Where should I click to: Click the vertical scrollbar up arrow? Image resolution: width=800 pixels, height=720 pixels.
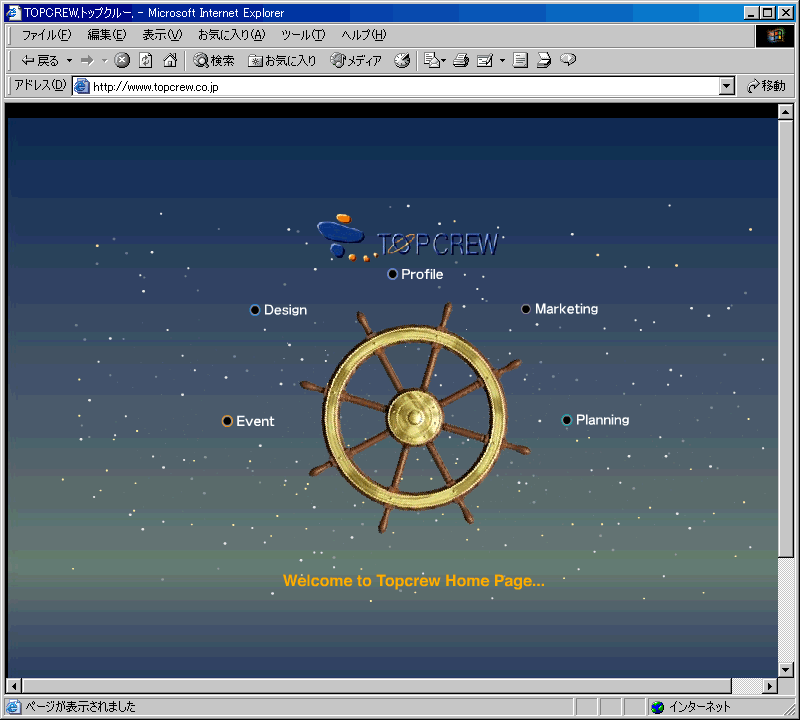click(785, 112)
